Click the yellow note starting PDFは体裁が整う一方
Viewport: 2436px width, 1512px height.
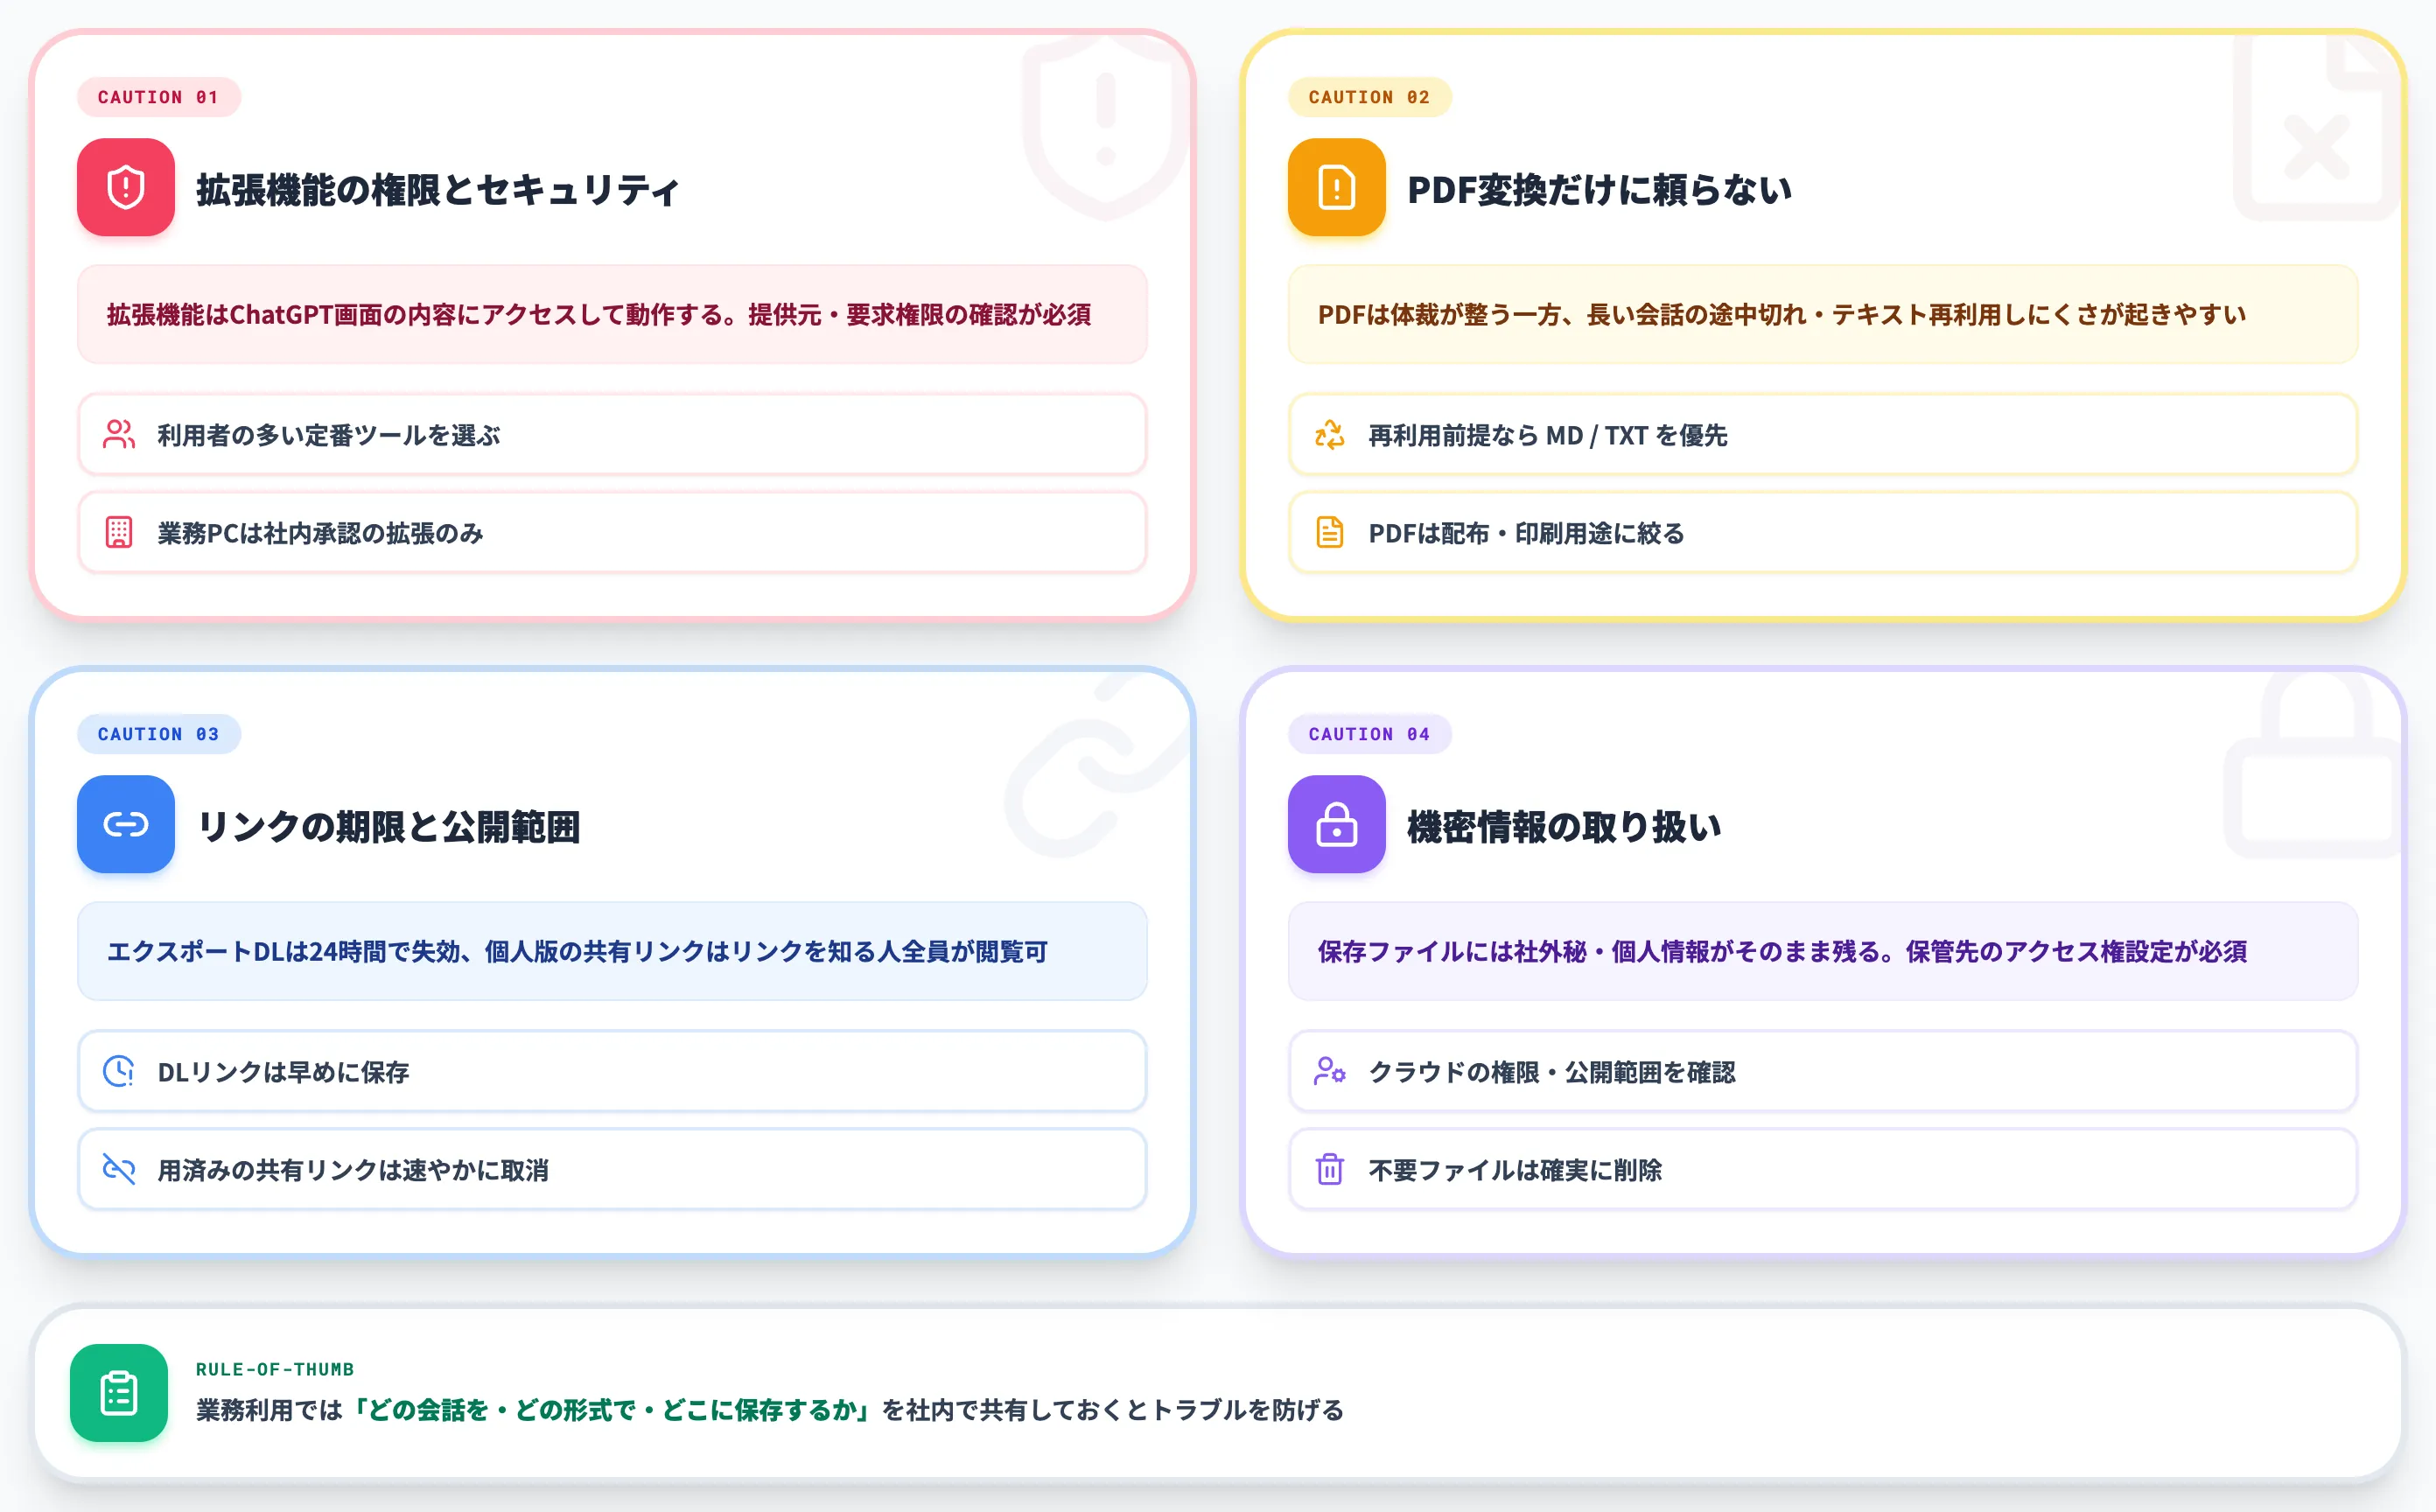(1823, 314)
